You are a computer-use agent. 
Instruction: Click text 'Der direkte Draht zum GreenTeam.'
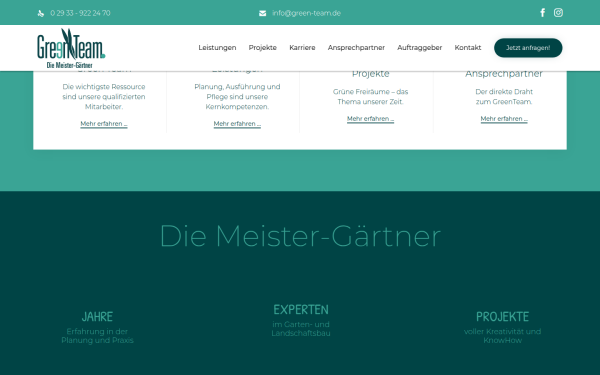coord(504,97)
